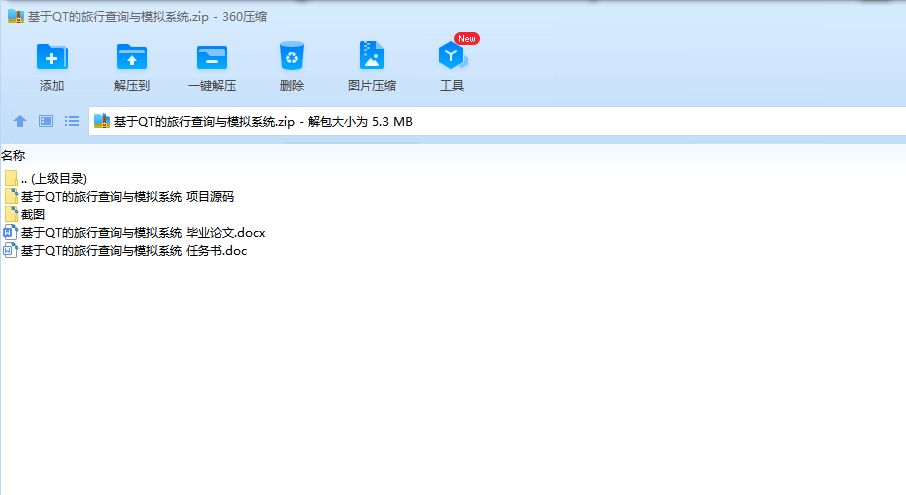Click the 360压缩 app icon in the title bar

tap(16, 16)
